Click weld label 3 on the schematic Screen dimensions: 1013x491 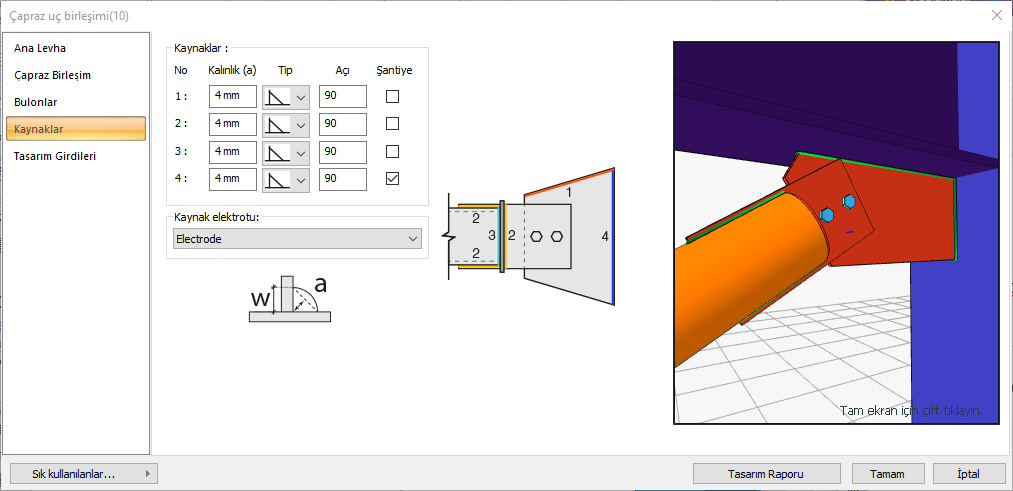pyautogui.click(x=492, y=236)
